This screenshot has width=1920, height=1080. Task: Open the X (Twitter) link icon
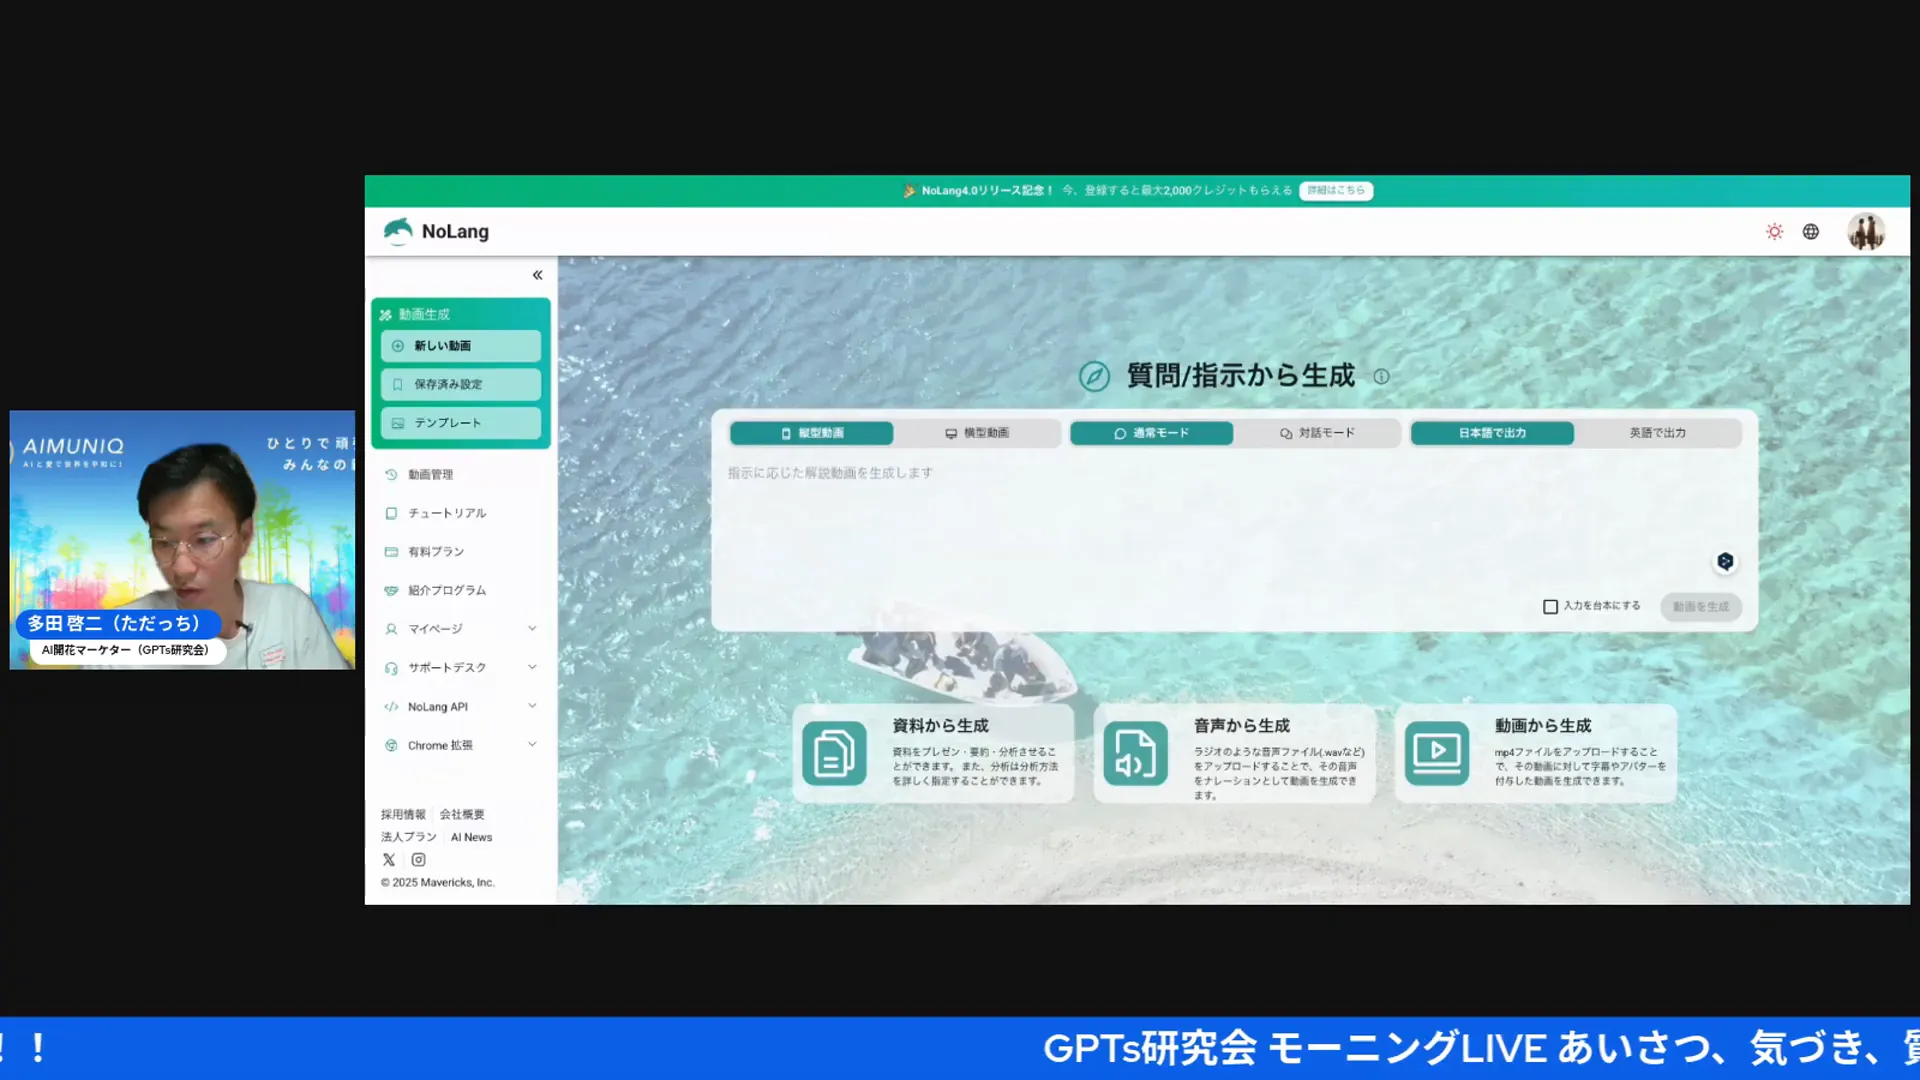coord(389,860)
